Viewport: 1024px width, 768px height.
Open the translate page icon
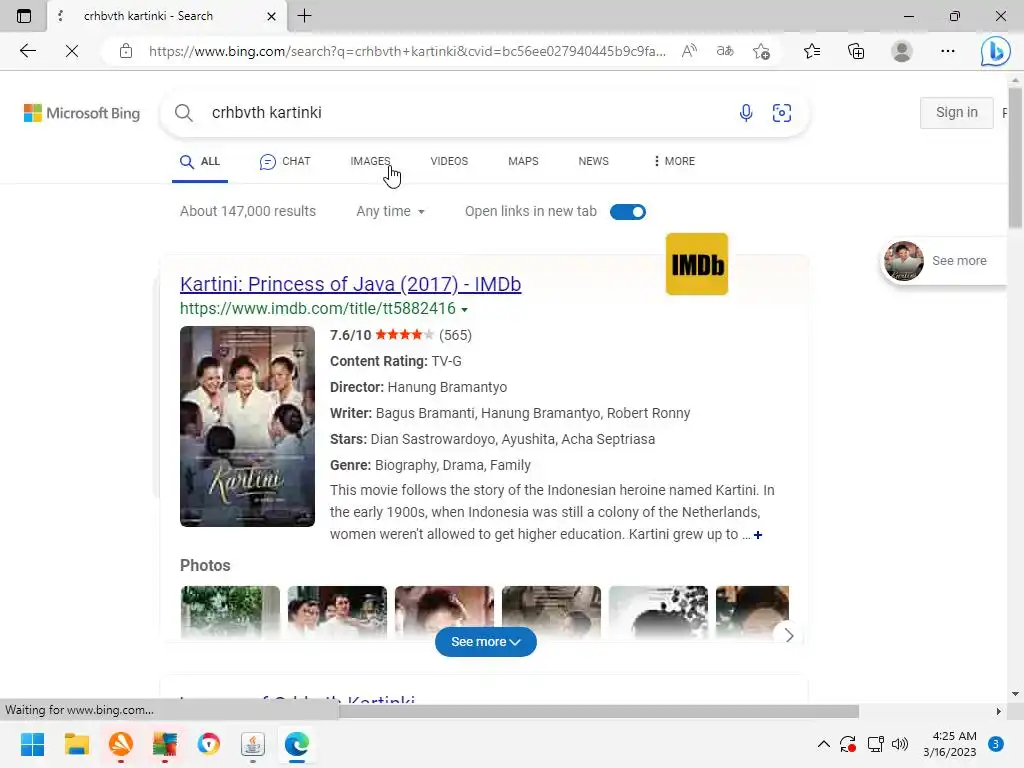[x=725, y=51]
